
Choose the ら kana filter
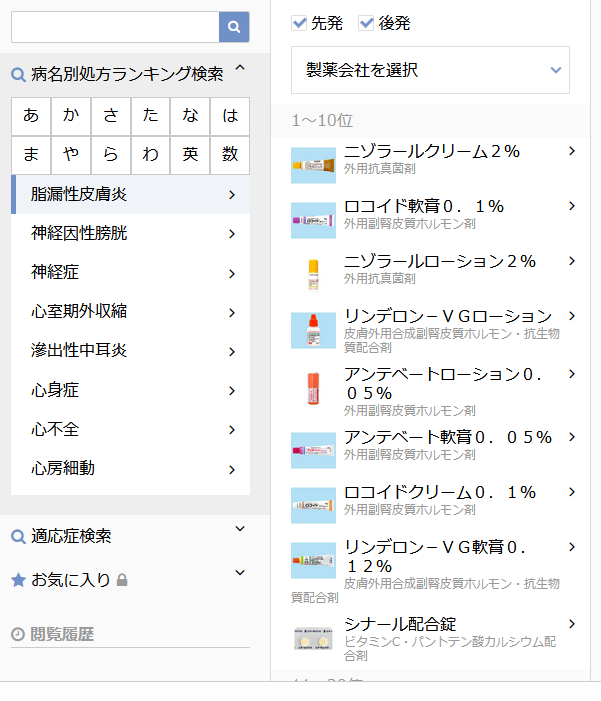(110, 155)
